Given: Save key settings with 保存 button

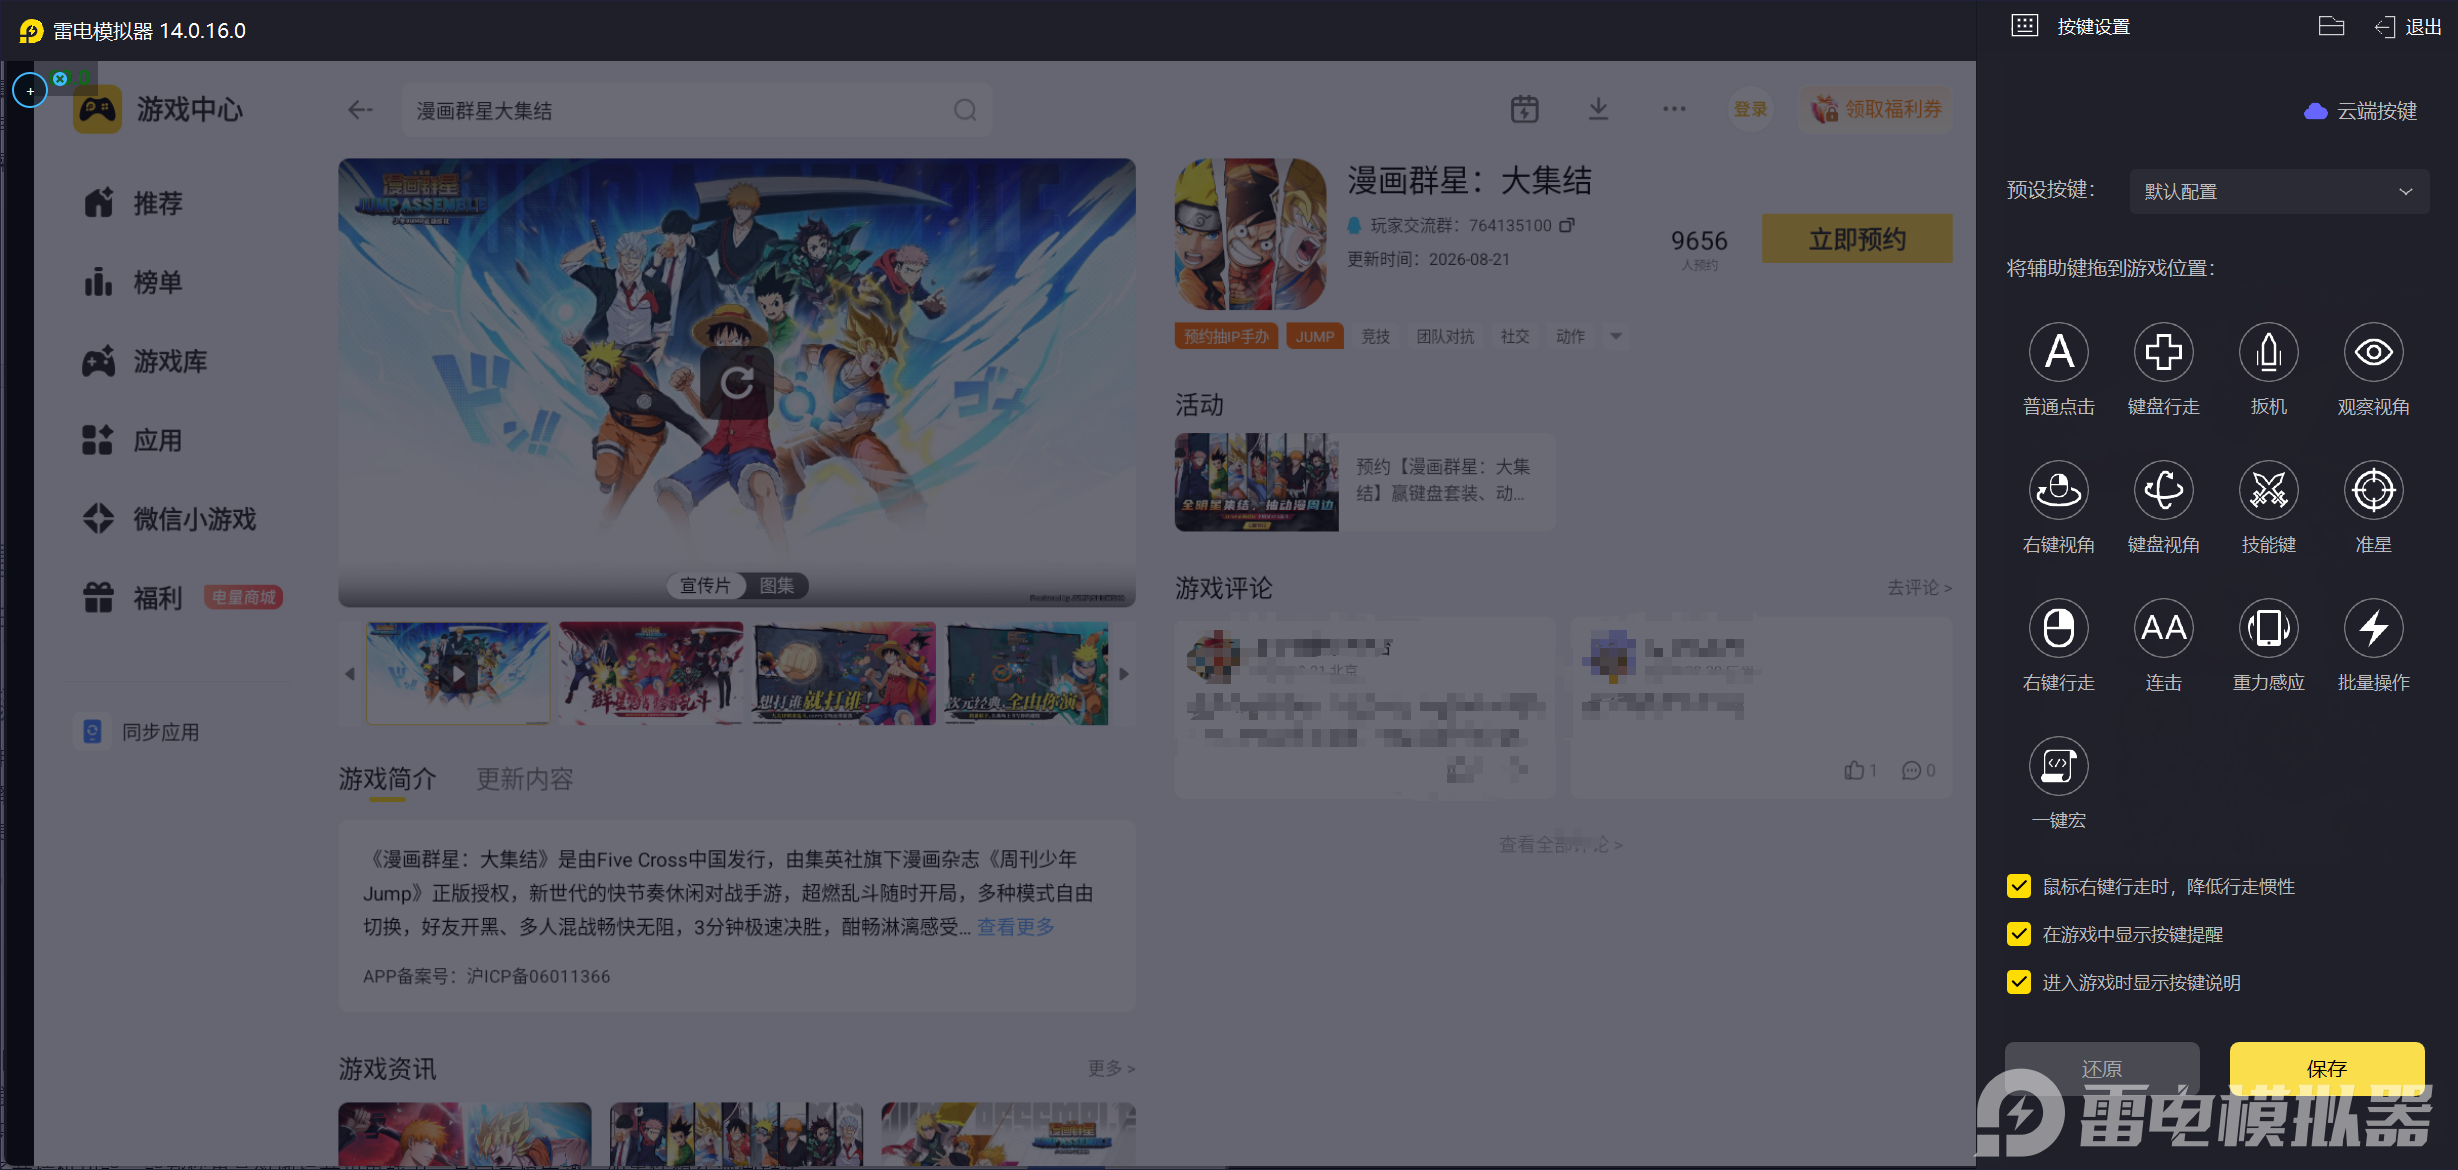Looking at the screenshot, I should [x=2327, y=1068].
